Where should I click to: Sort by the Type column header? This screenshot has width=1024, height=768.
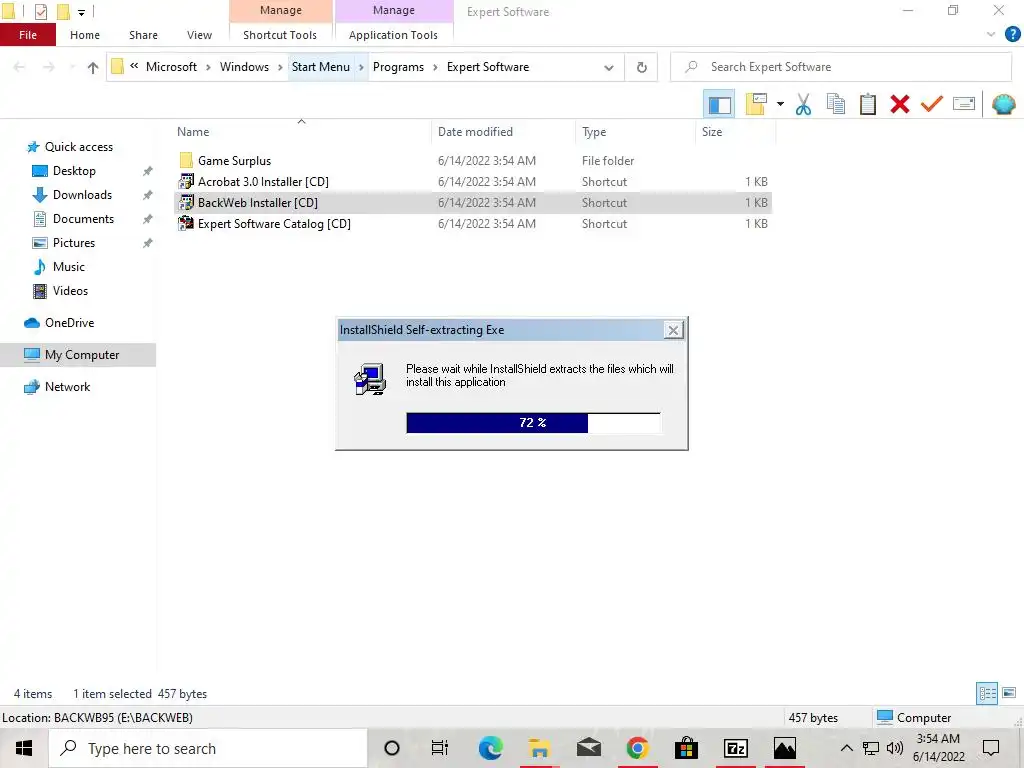[x=594, y=132]
